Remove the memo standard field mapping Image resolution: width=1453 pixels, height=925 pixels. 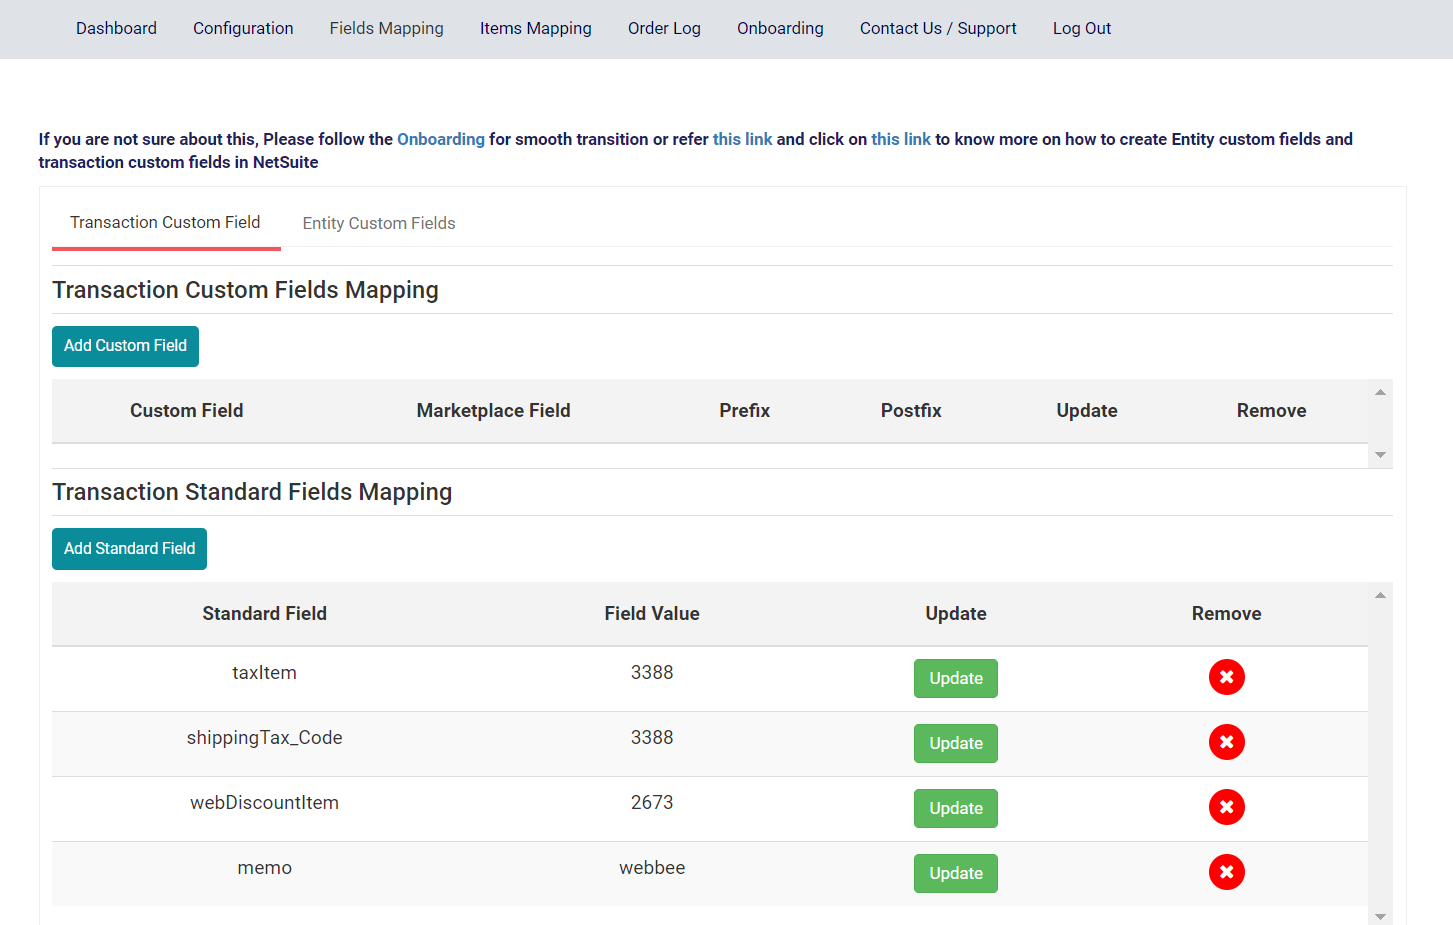pos(1227,872)
